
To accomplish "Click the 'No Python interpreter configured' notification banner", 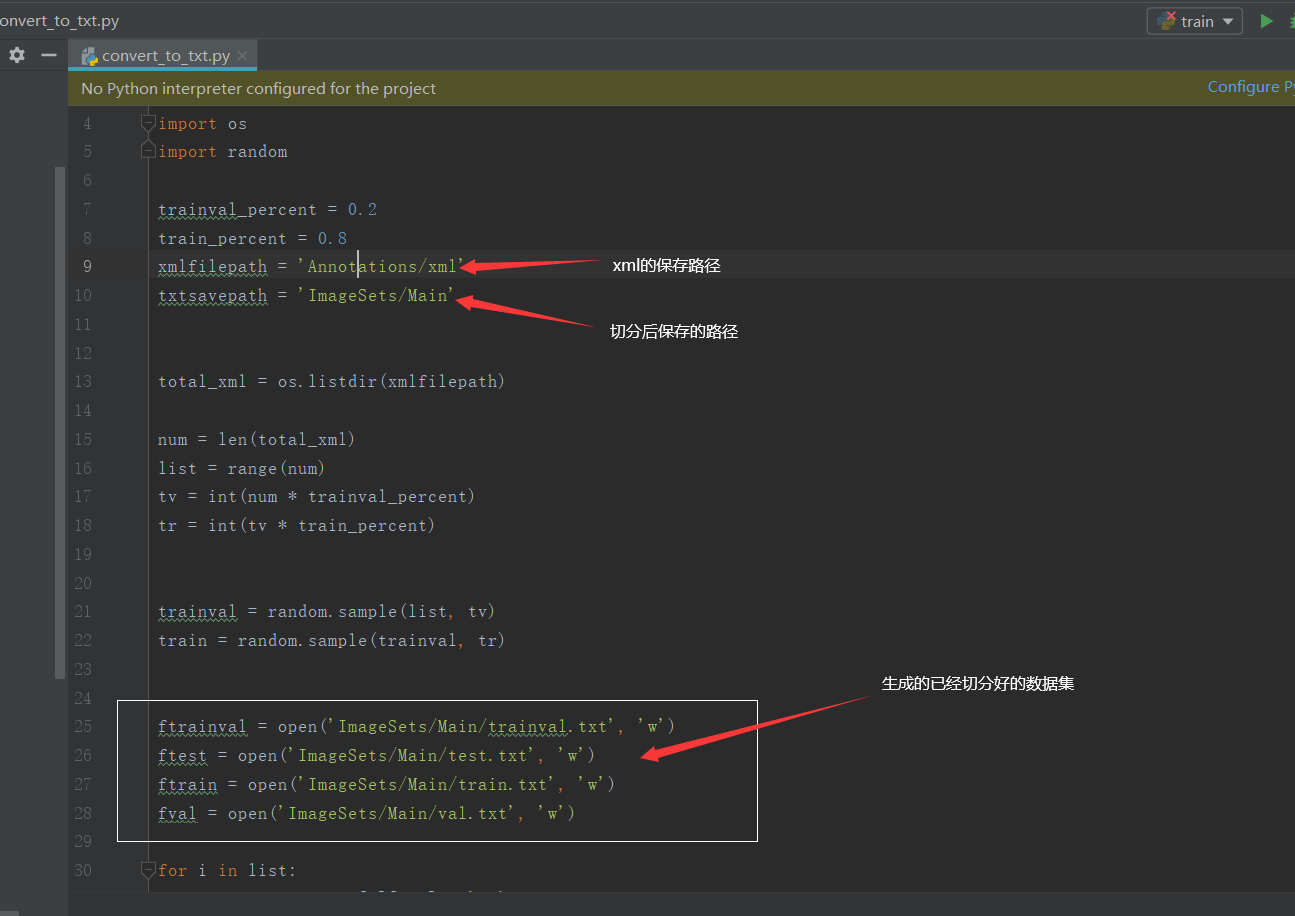I will (x=640, y=88).
